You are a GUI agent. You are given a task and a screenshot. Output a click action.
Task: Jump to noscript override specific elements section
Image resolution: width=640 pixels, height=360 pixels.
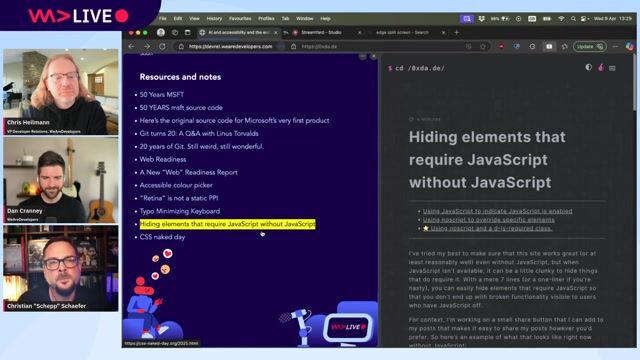click(488, 220)
